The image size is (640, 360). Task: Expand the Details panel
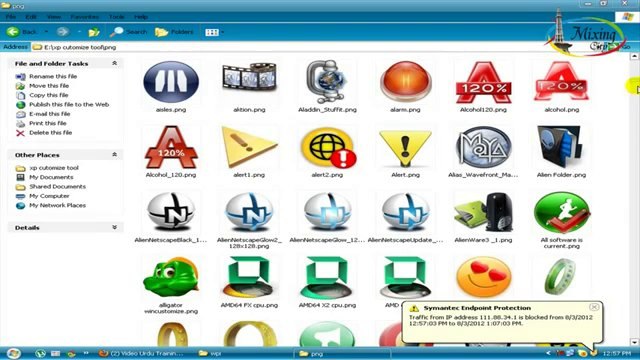pos(115,227)
